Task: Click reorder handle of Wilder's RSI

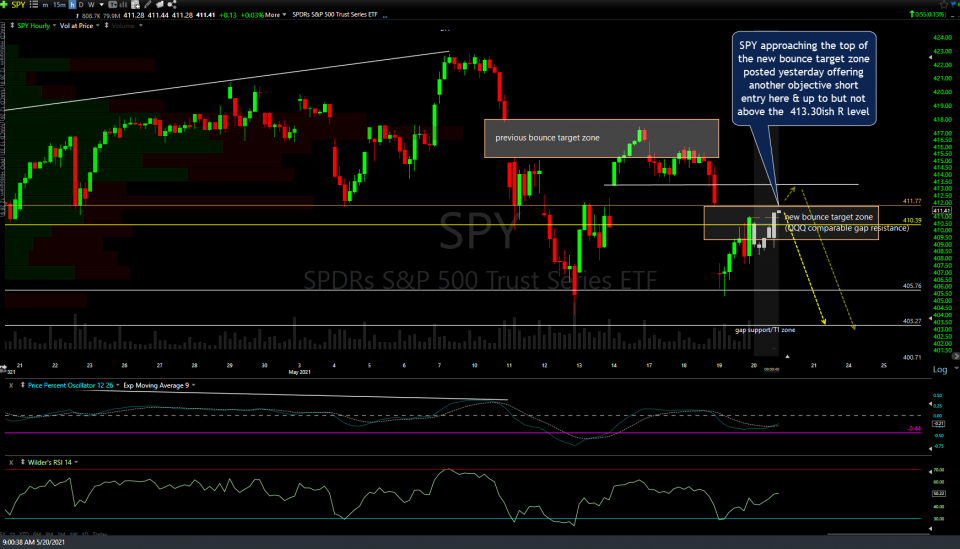Action: [x=23, y=463]
